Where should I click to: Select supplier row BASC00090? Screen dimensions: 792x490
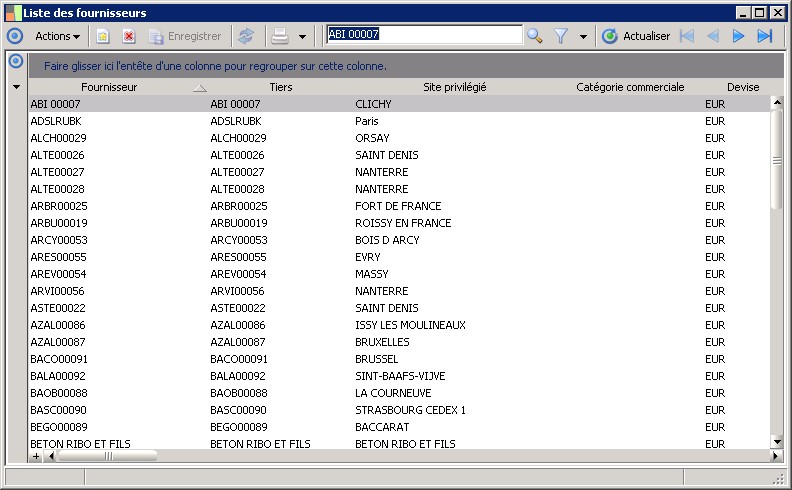coord(400,410)
